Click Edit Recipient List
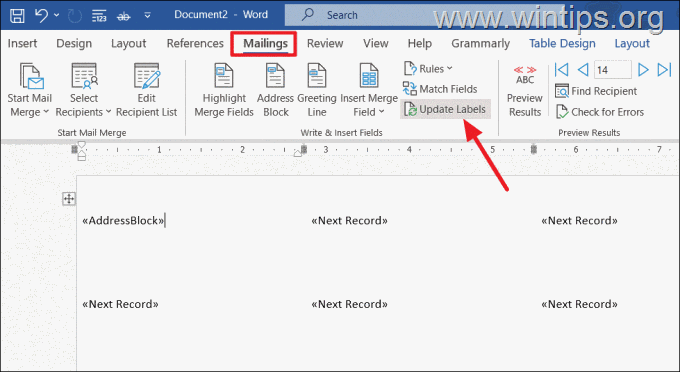 pos(147,90)
